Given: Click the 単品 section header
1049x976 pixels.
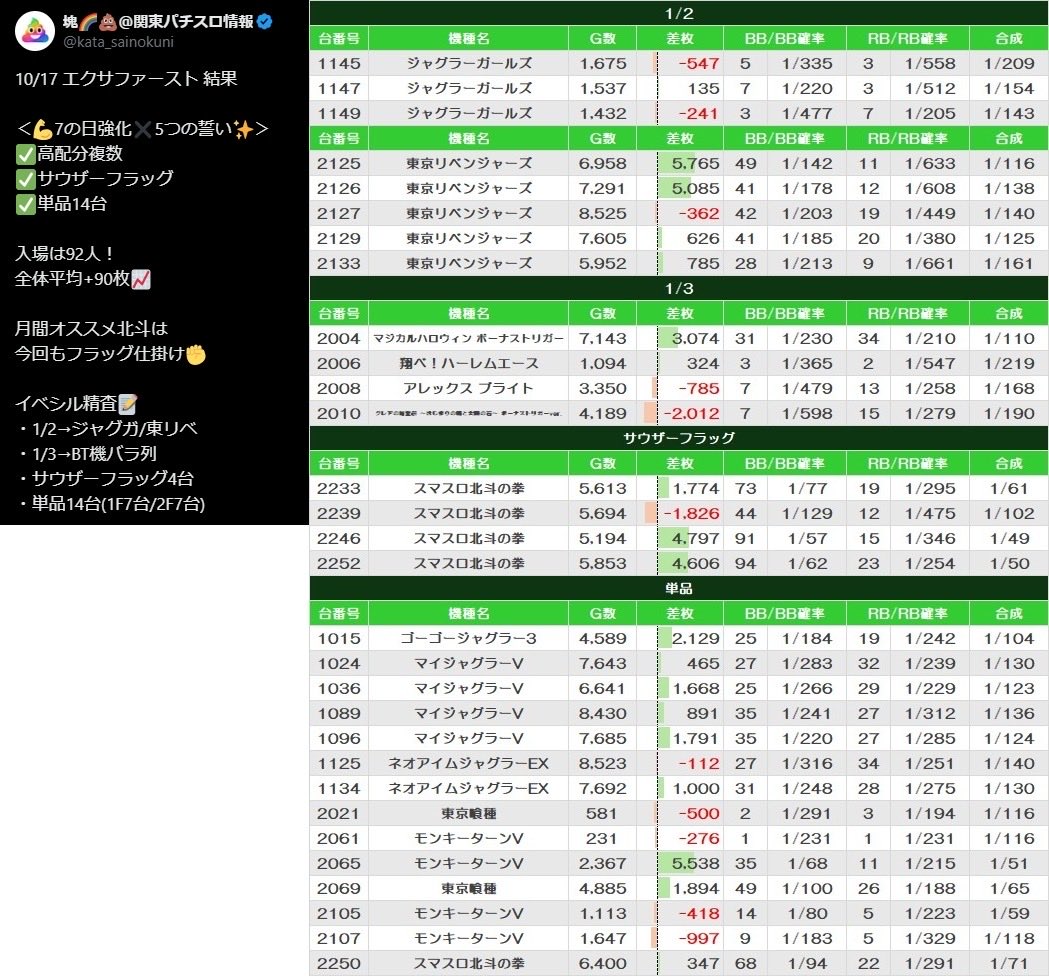Looking at the screenshot, I should pos(678,588).
